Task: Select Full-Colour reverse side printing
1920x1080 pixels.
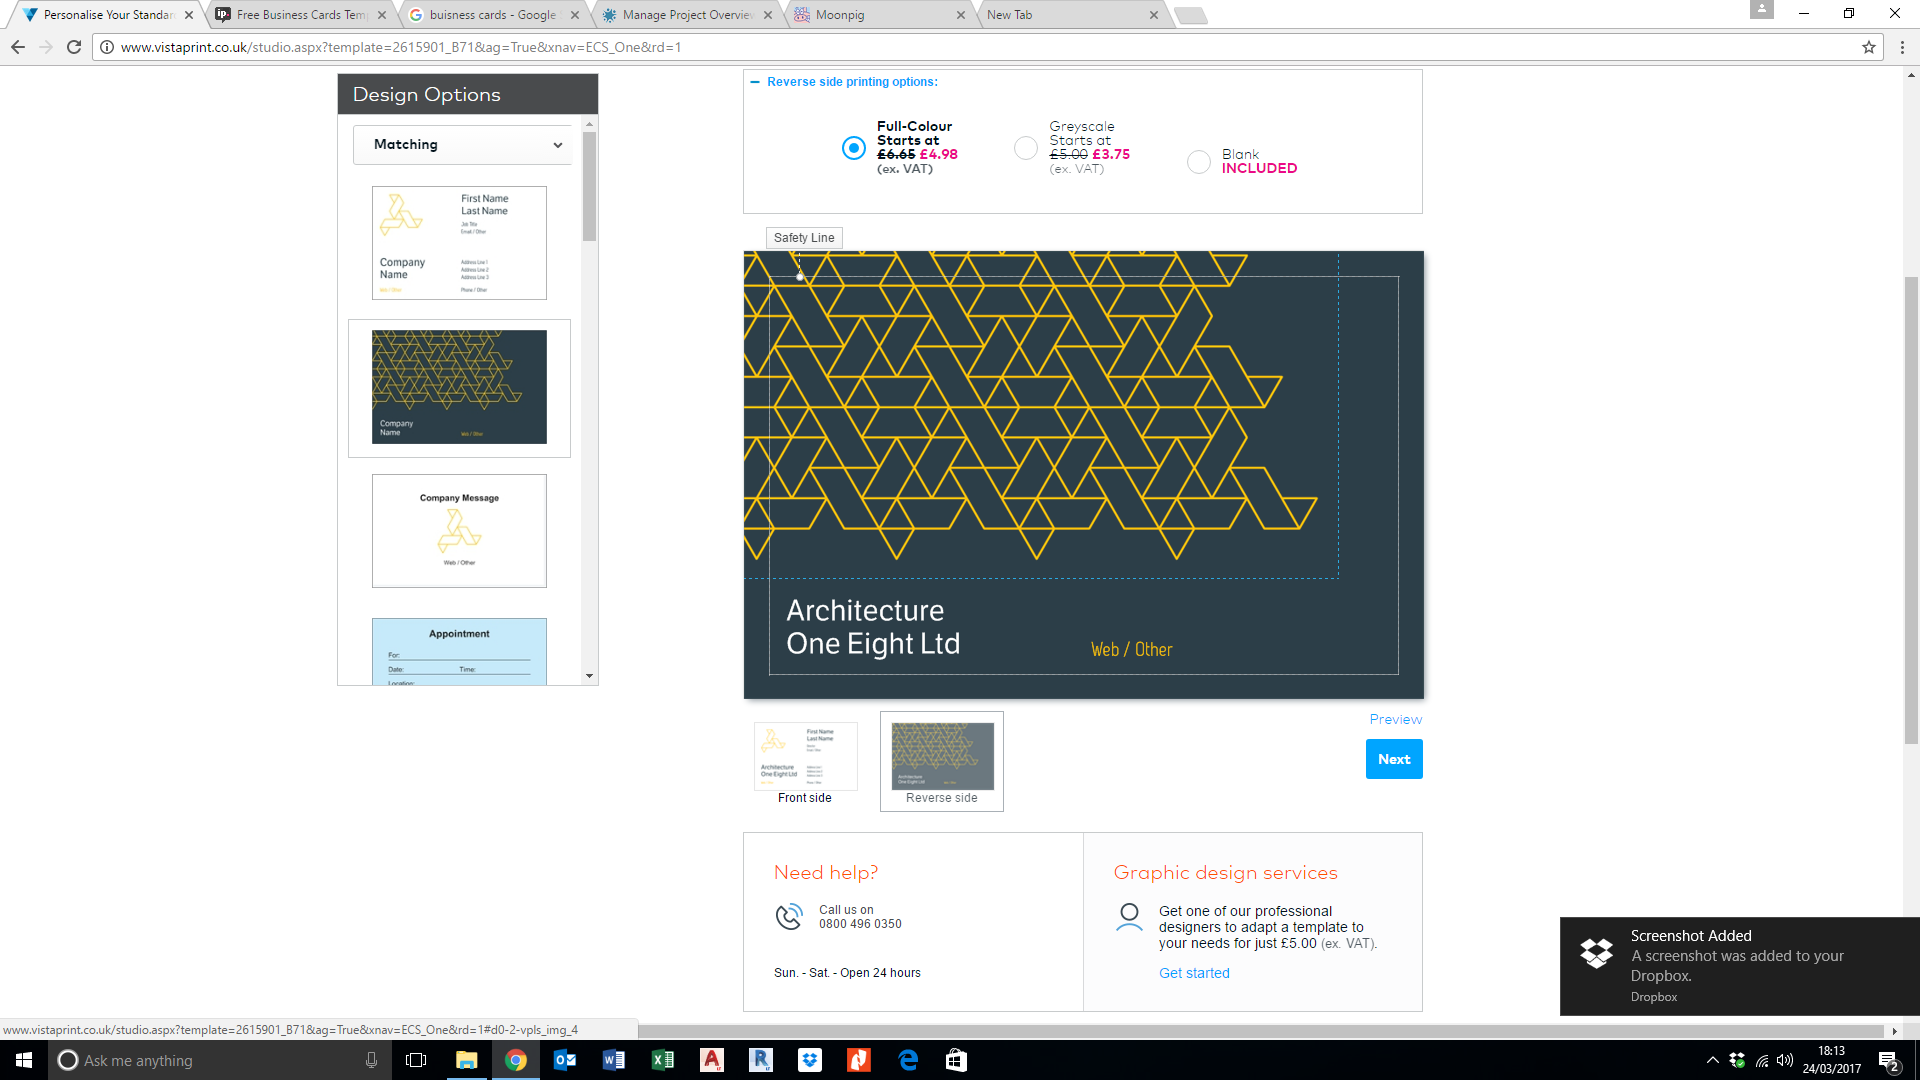Action: point(853,148)
